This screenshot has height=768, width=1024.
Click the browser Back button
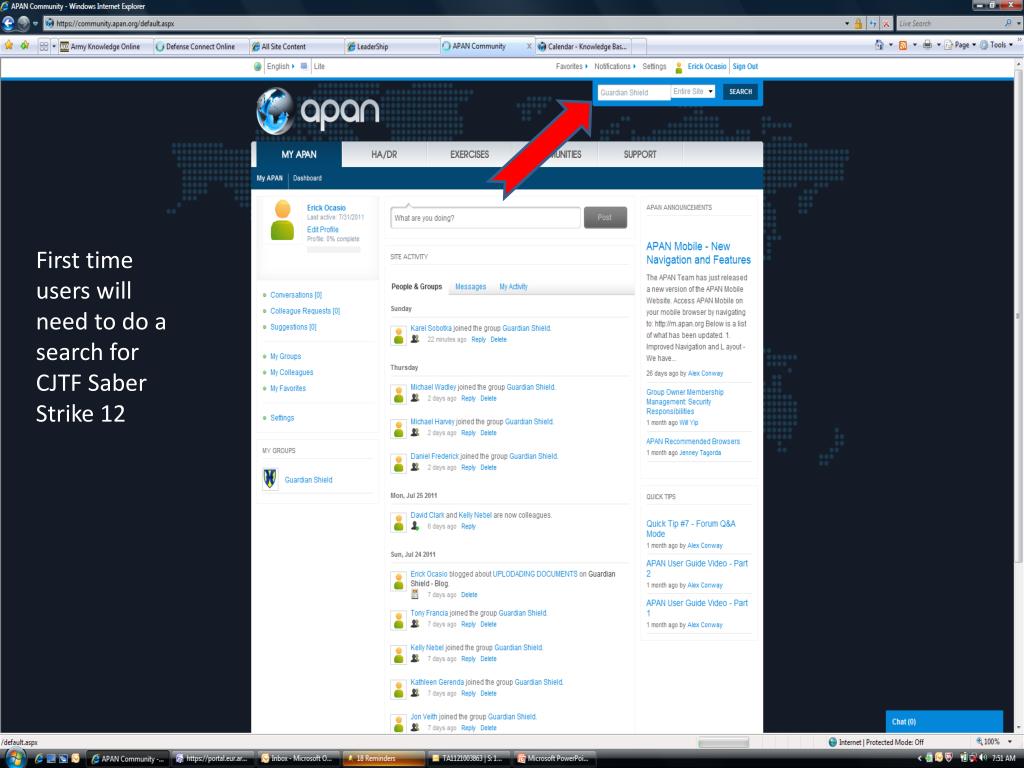pos(8,24)
